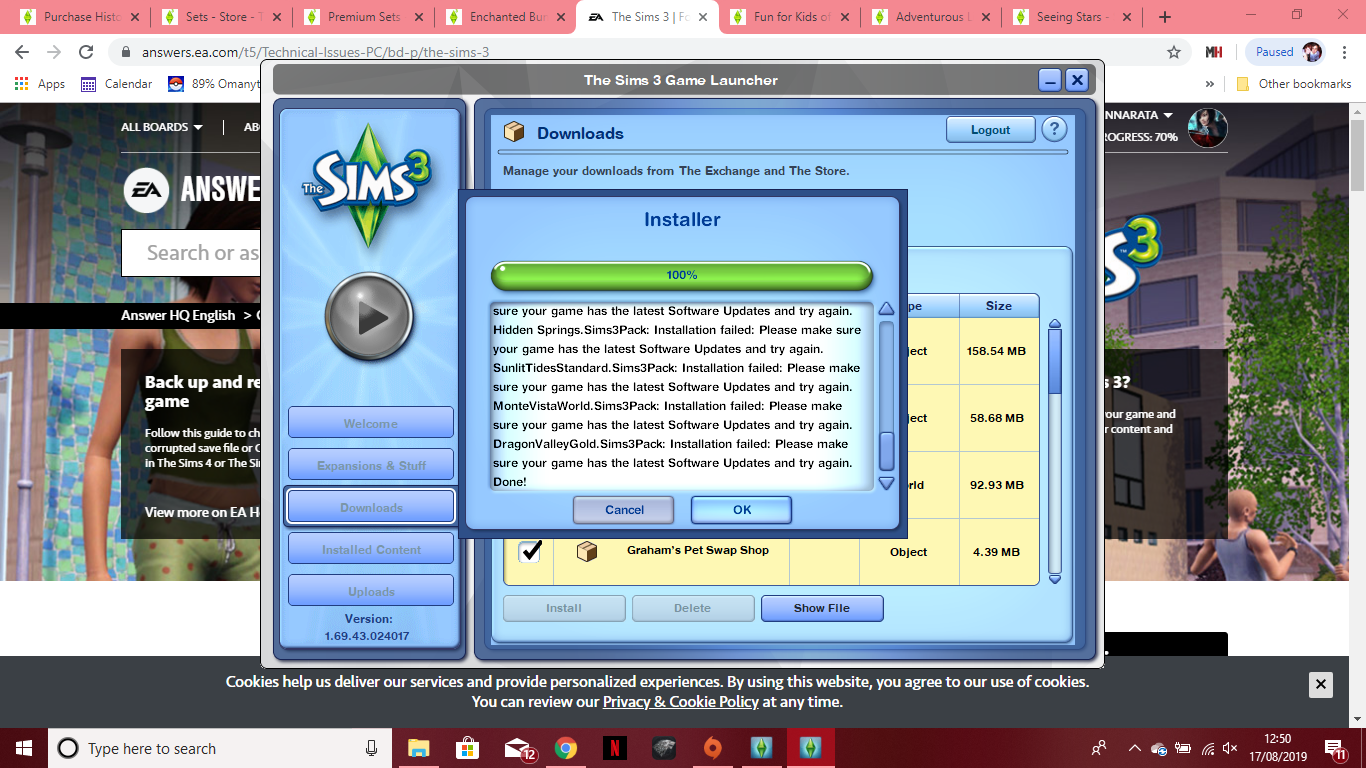Click OK in the Installer dialog
The image size is (1366, 768).
[x=741, y=509]
